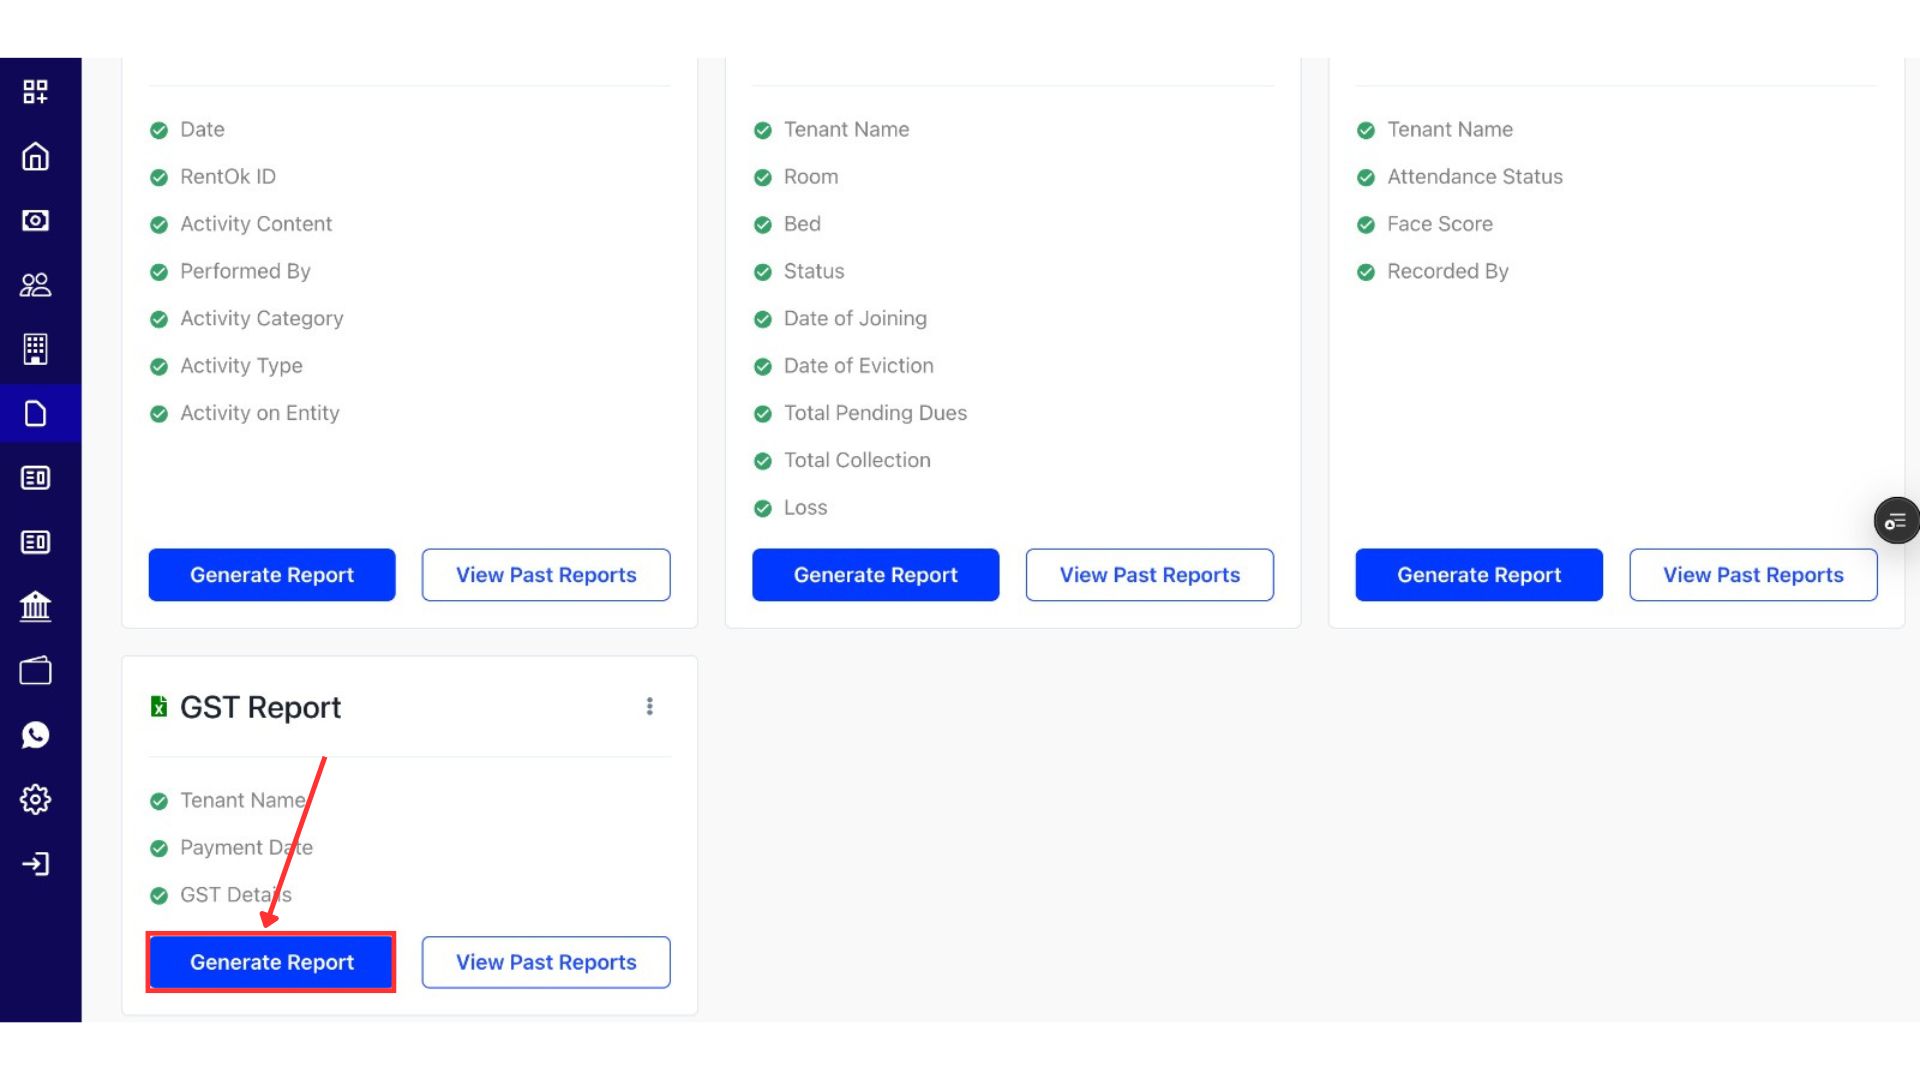The height and width of the screenshot is (1080, 1920).
Task: Open WhatsApp icon in sidebar
Action: pyautogui.click(x=36, y=735)
